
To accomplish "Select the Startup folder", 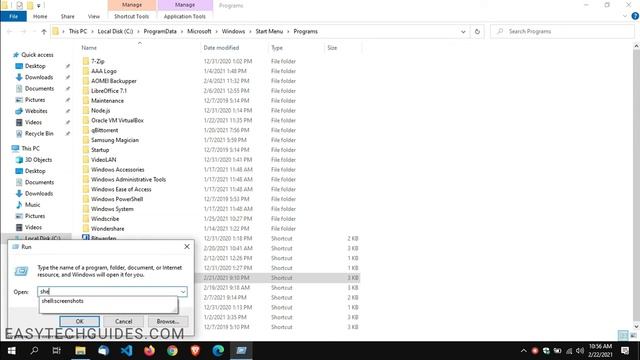I will click(100, 150).
